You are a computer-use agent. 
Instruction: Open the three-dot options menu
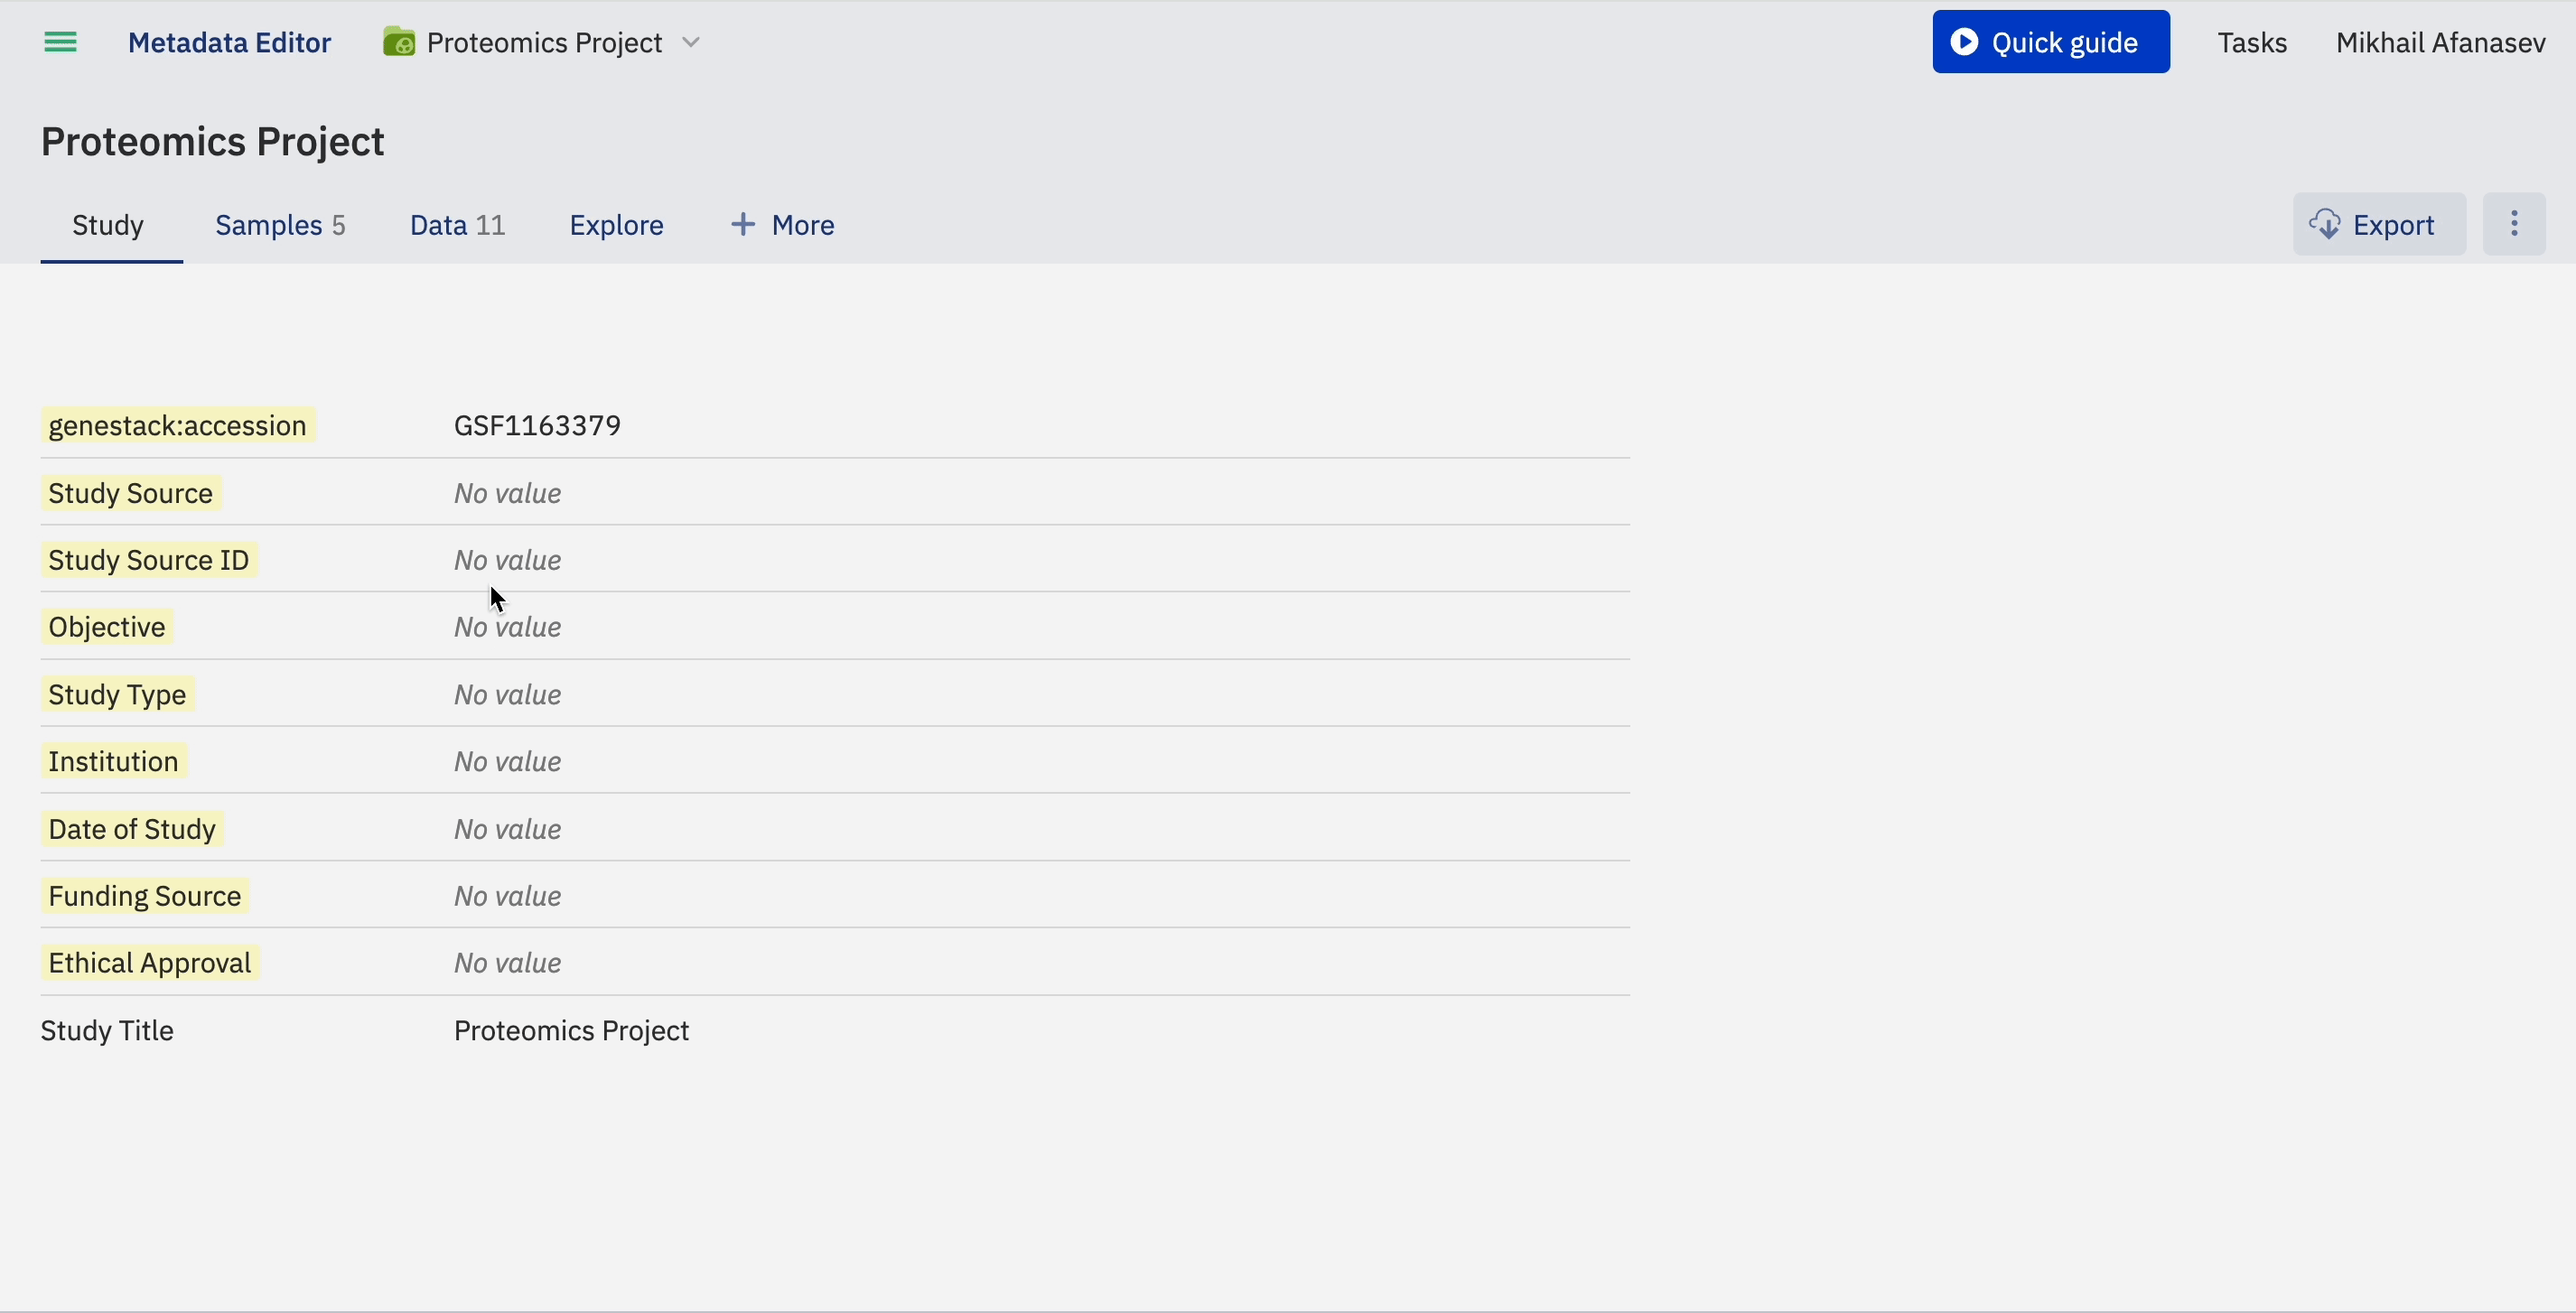tap(2514, 224)
